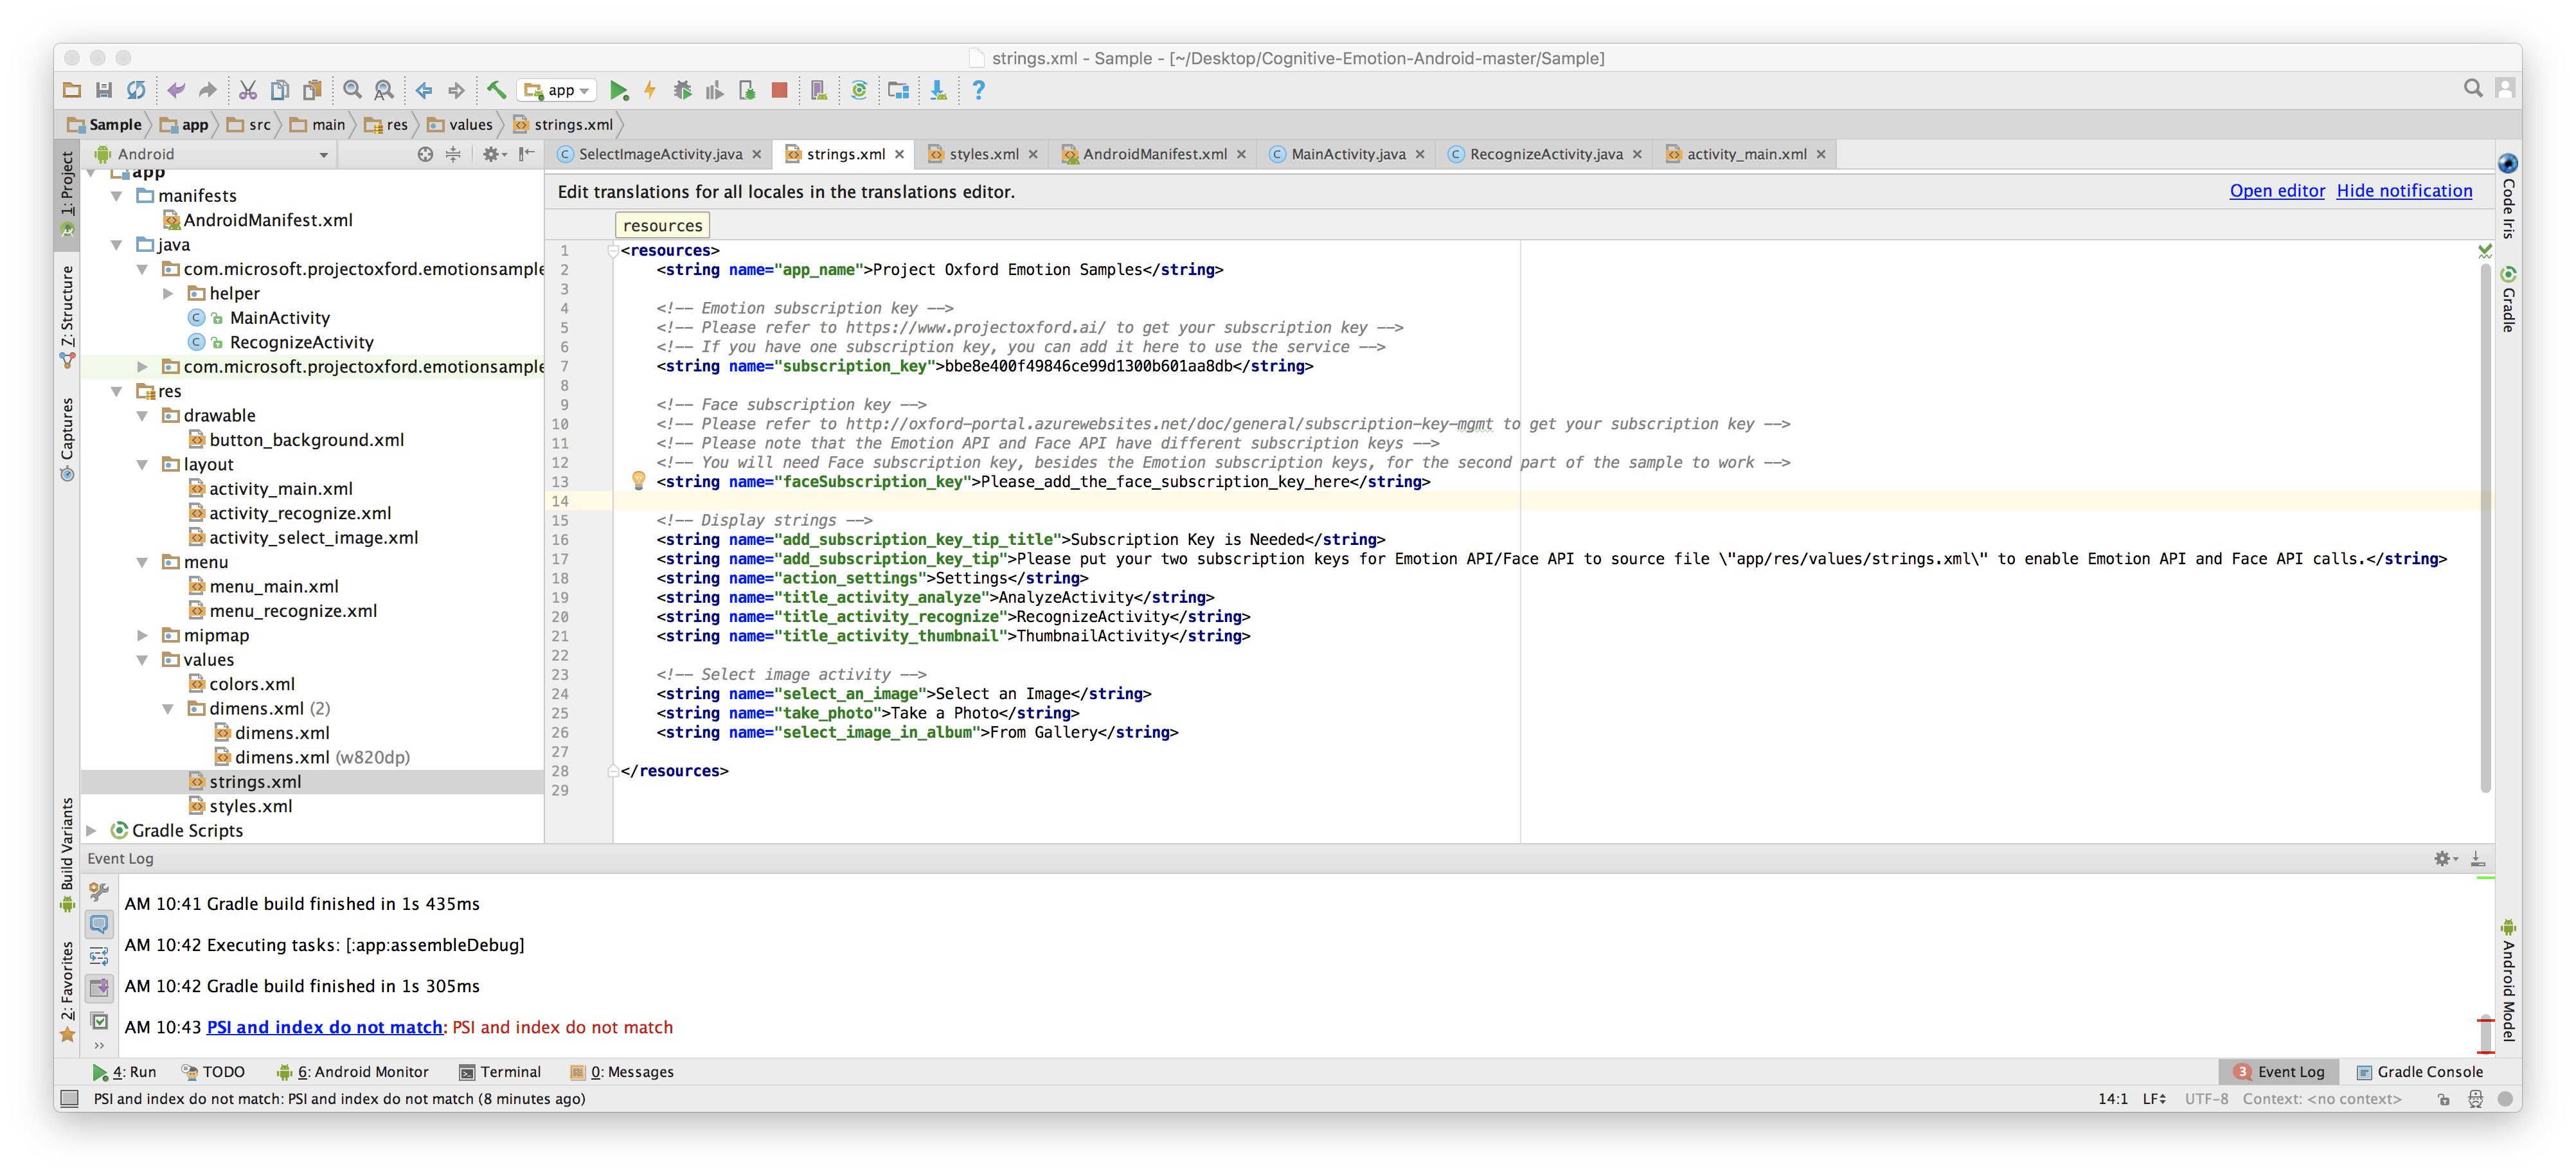2576x1176 pixels.
Task: Click the Open editor link
Action: click(x=2277, y=190)
